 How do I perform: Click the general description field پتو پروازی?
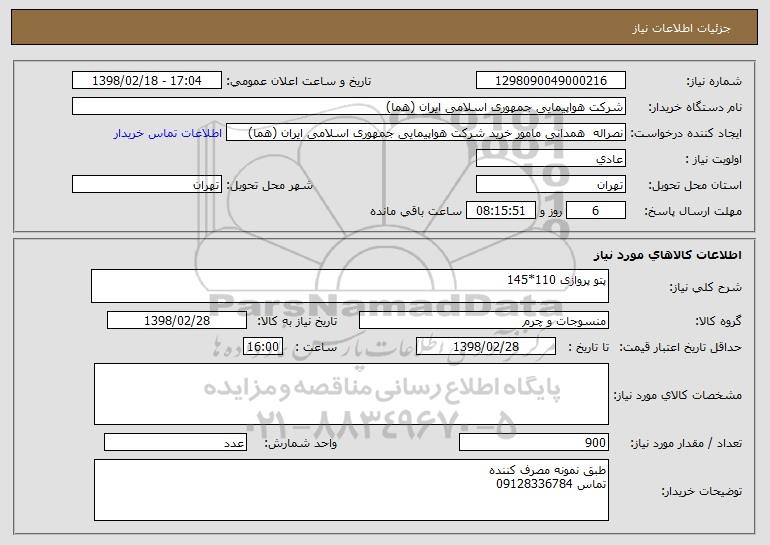tap(350, 286)
